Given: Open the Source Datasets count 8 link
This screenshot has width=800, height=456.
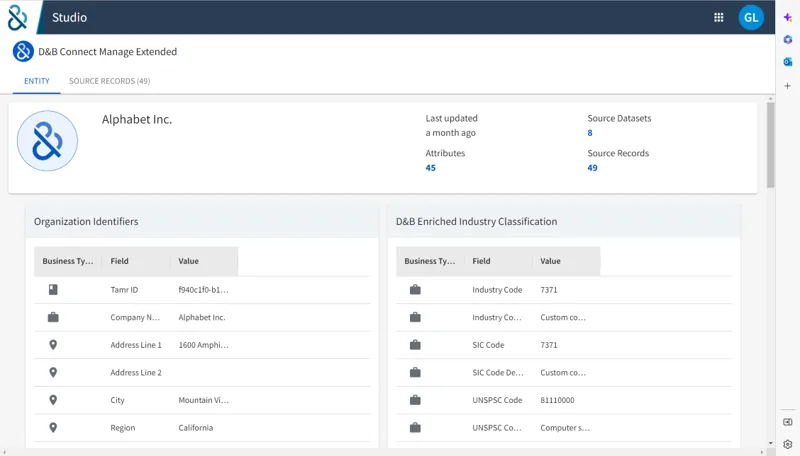Looking at the screenshot, I should pos(590,133).
